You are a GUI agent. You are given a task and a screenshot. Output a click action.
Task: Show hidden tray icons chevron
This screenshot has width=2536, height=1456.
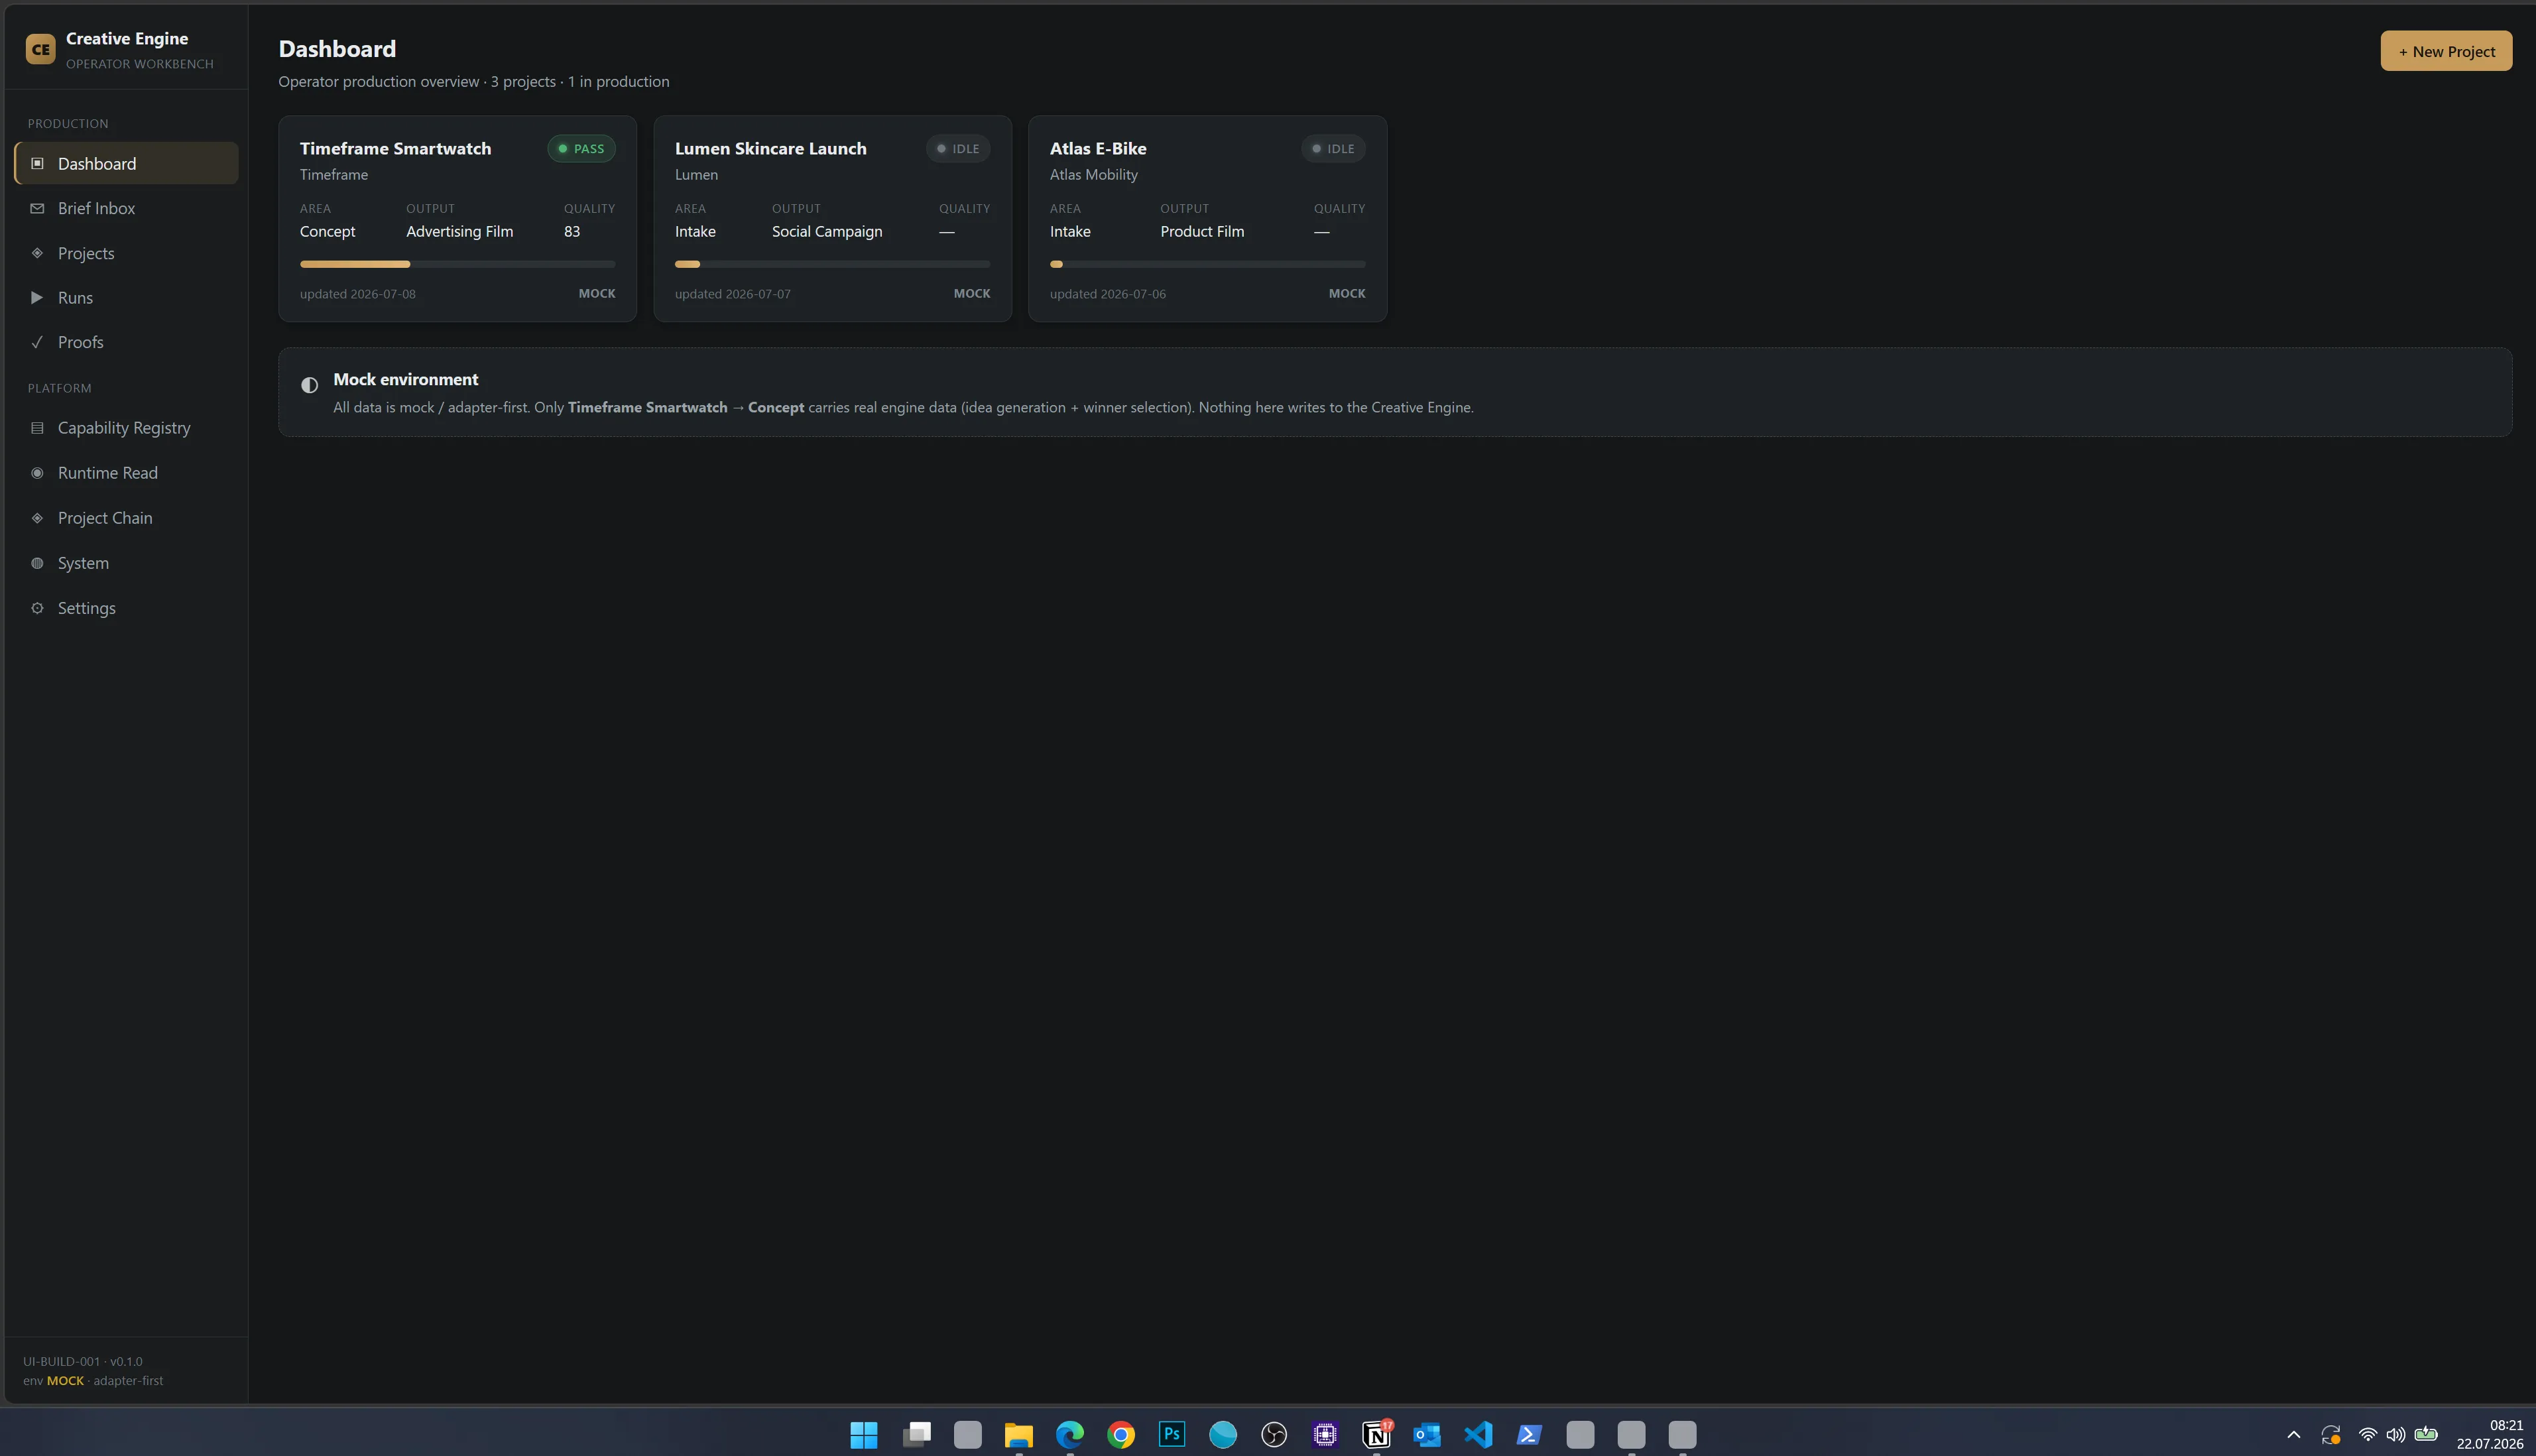(x=2294, y=1435)
